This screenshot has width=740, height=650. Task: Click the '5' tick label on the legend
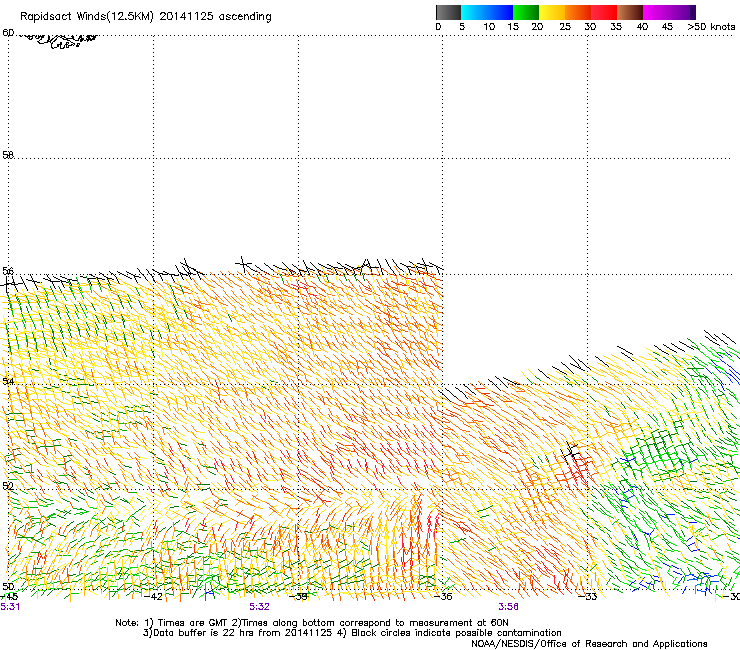[462, 27]
